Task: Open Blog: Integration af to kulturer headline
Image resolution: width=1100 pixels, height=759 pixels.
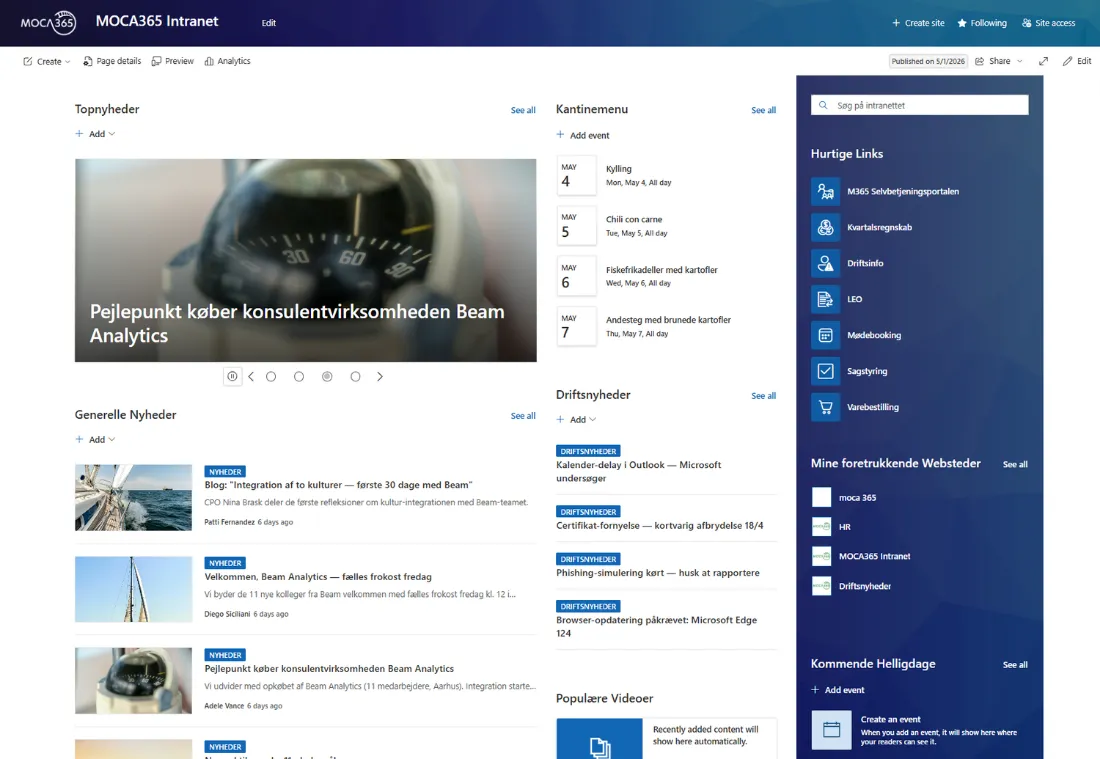Action: (x=338, y=485)
